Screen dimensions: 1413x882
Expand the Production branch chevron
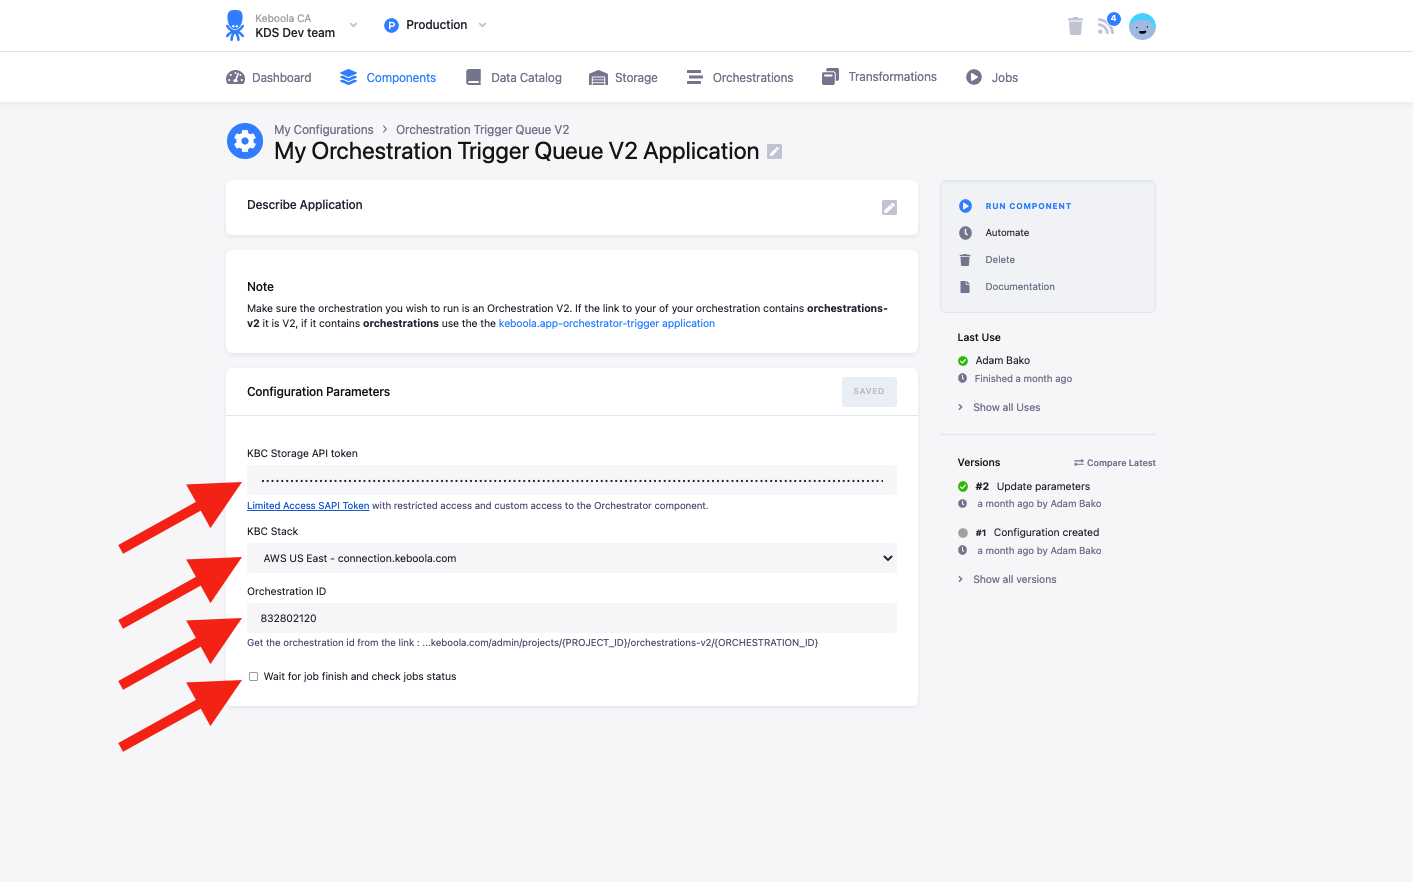[482, 25]
